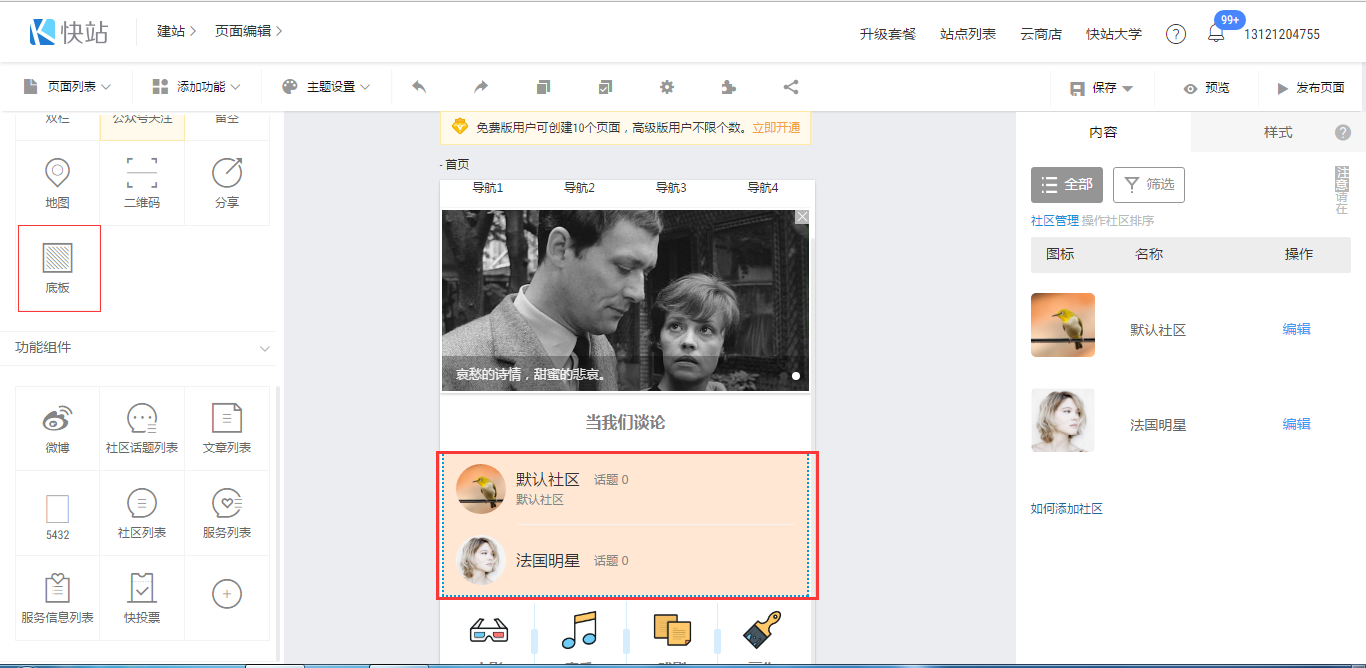Switch to the 样式 tab

[x=1277, y=132]
